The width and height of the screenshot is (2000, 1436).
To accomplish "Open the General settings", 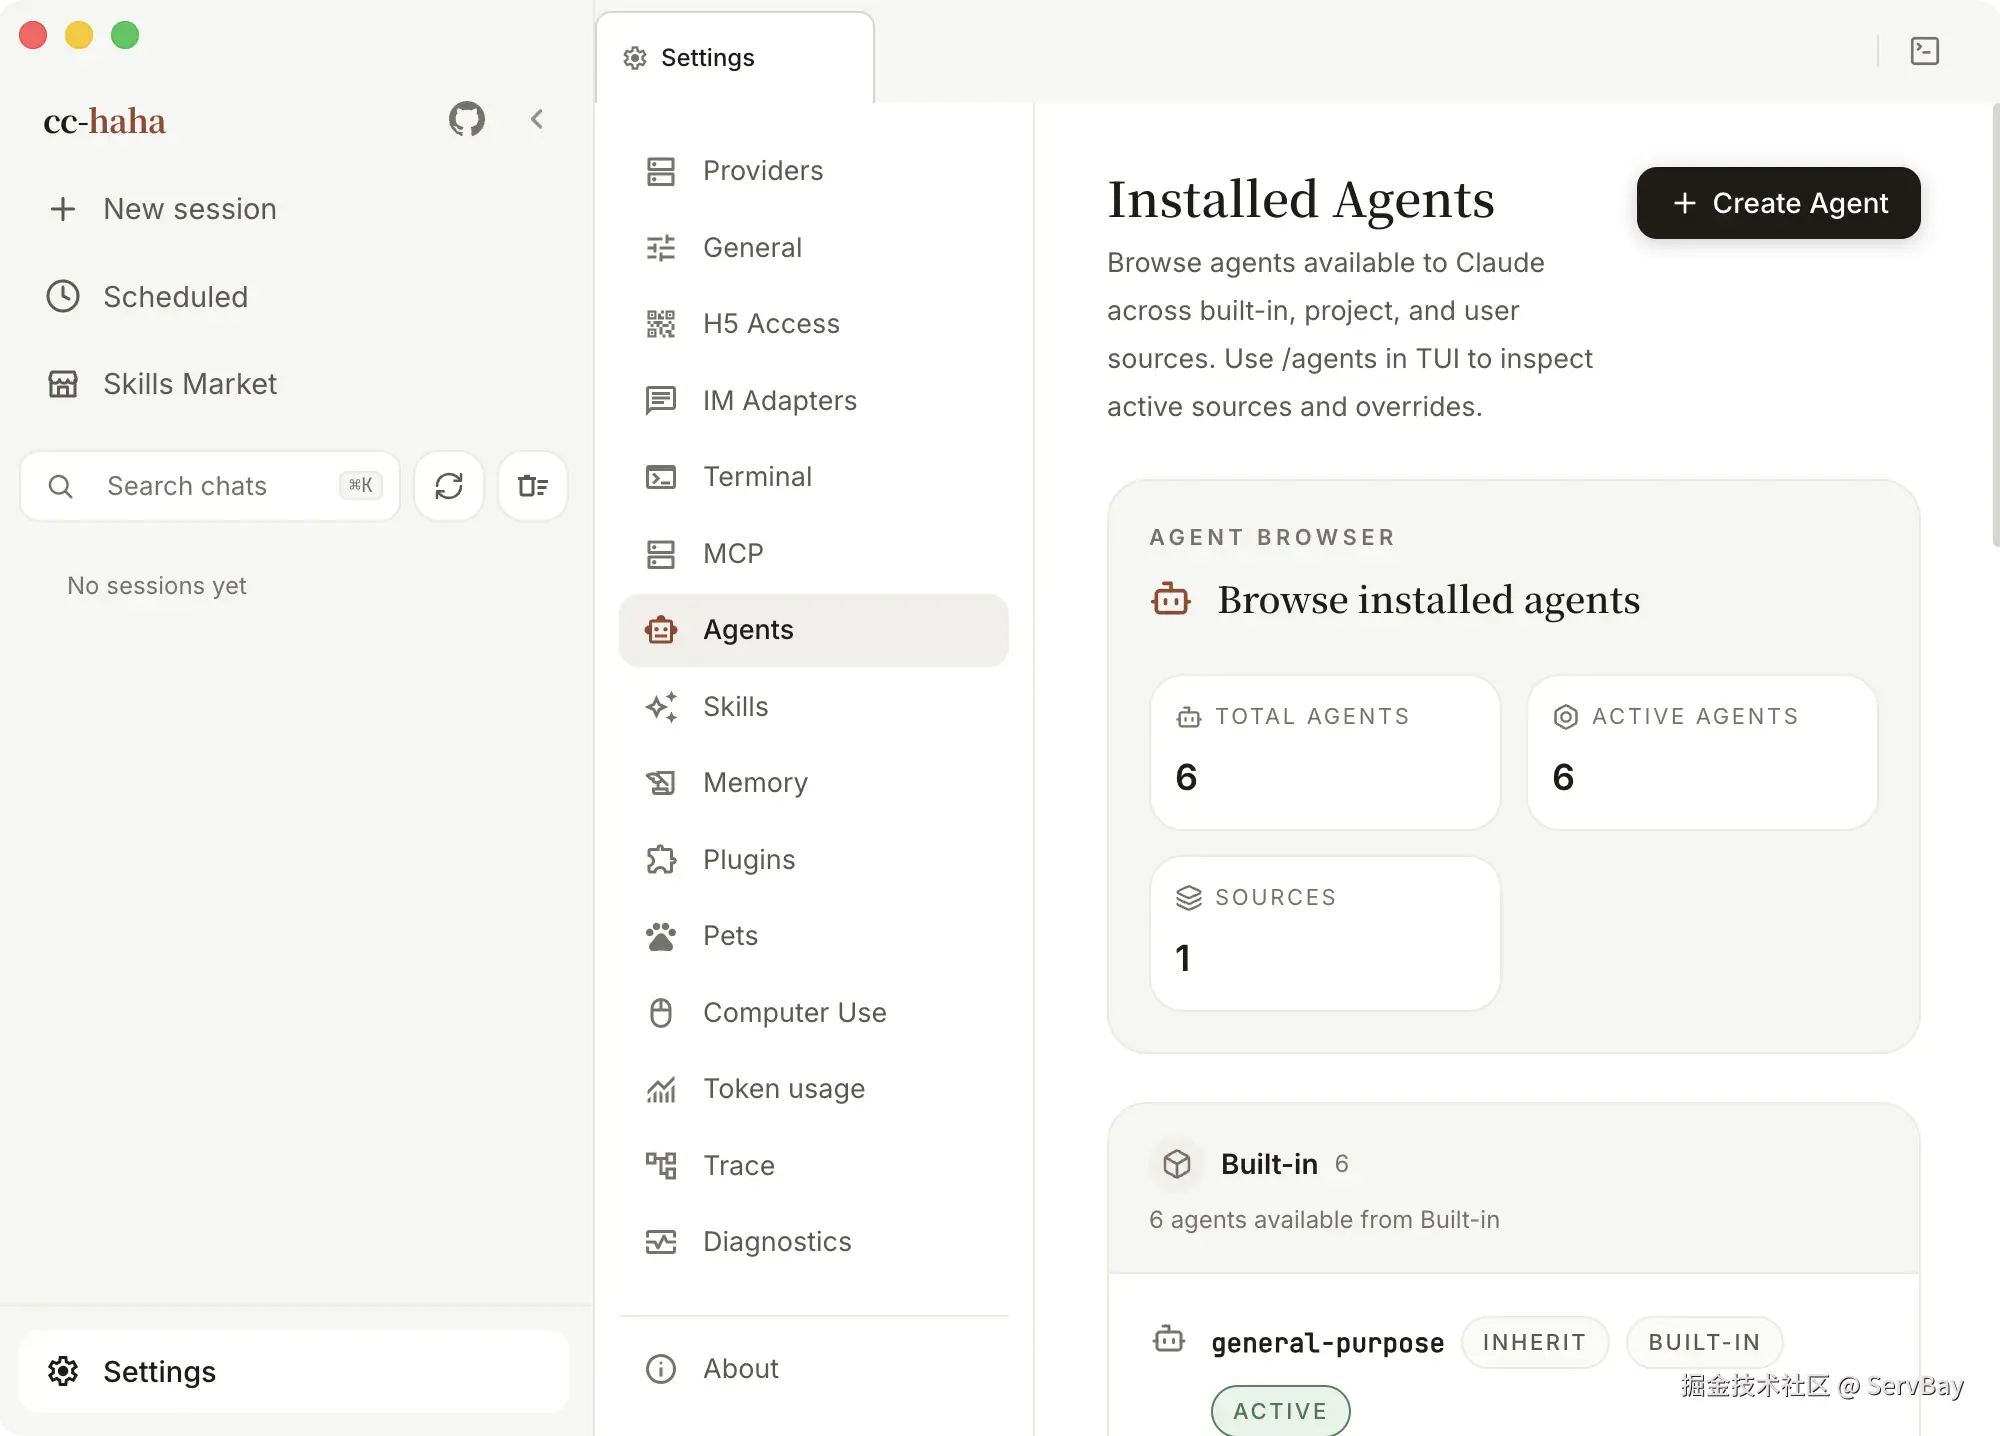I will (814, 248).
